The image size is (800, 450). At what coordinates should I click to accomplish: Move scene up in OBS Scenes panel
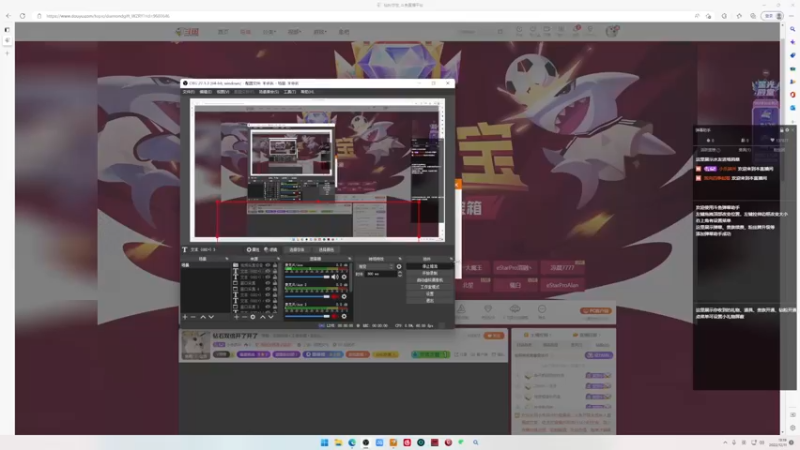point(203,317)
